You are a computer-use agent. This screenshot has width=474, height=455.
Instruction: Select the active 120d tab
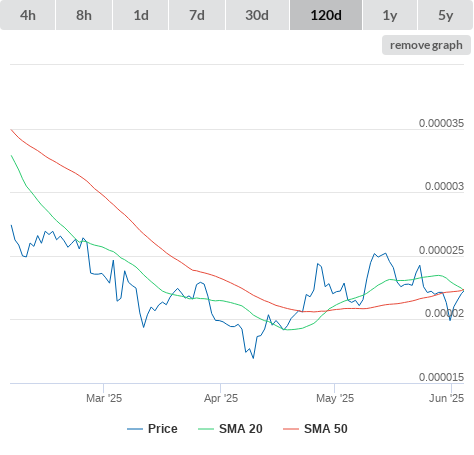pyautogui.click(x=326, y=15)
